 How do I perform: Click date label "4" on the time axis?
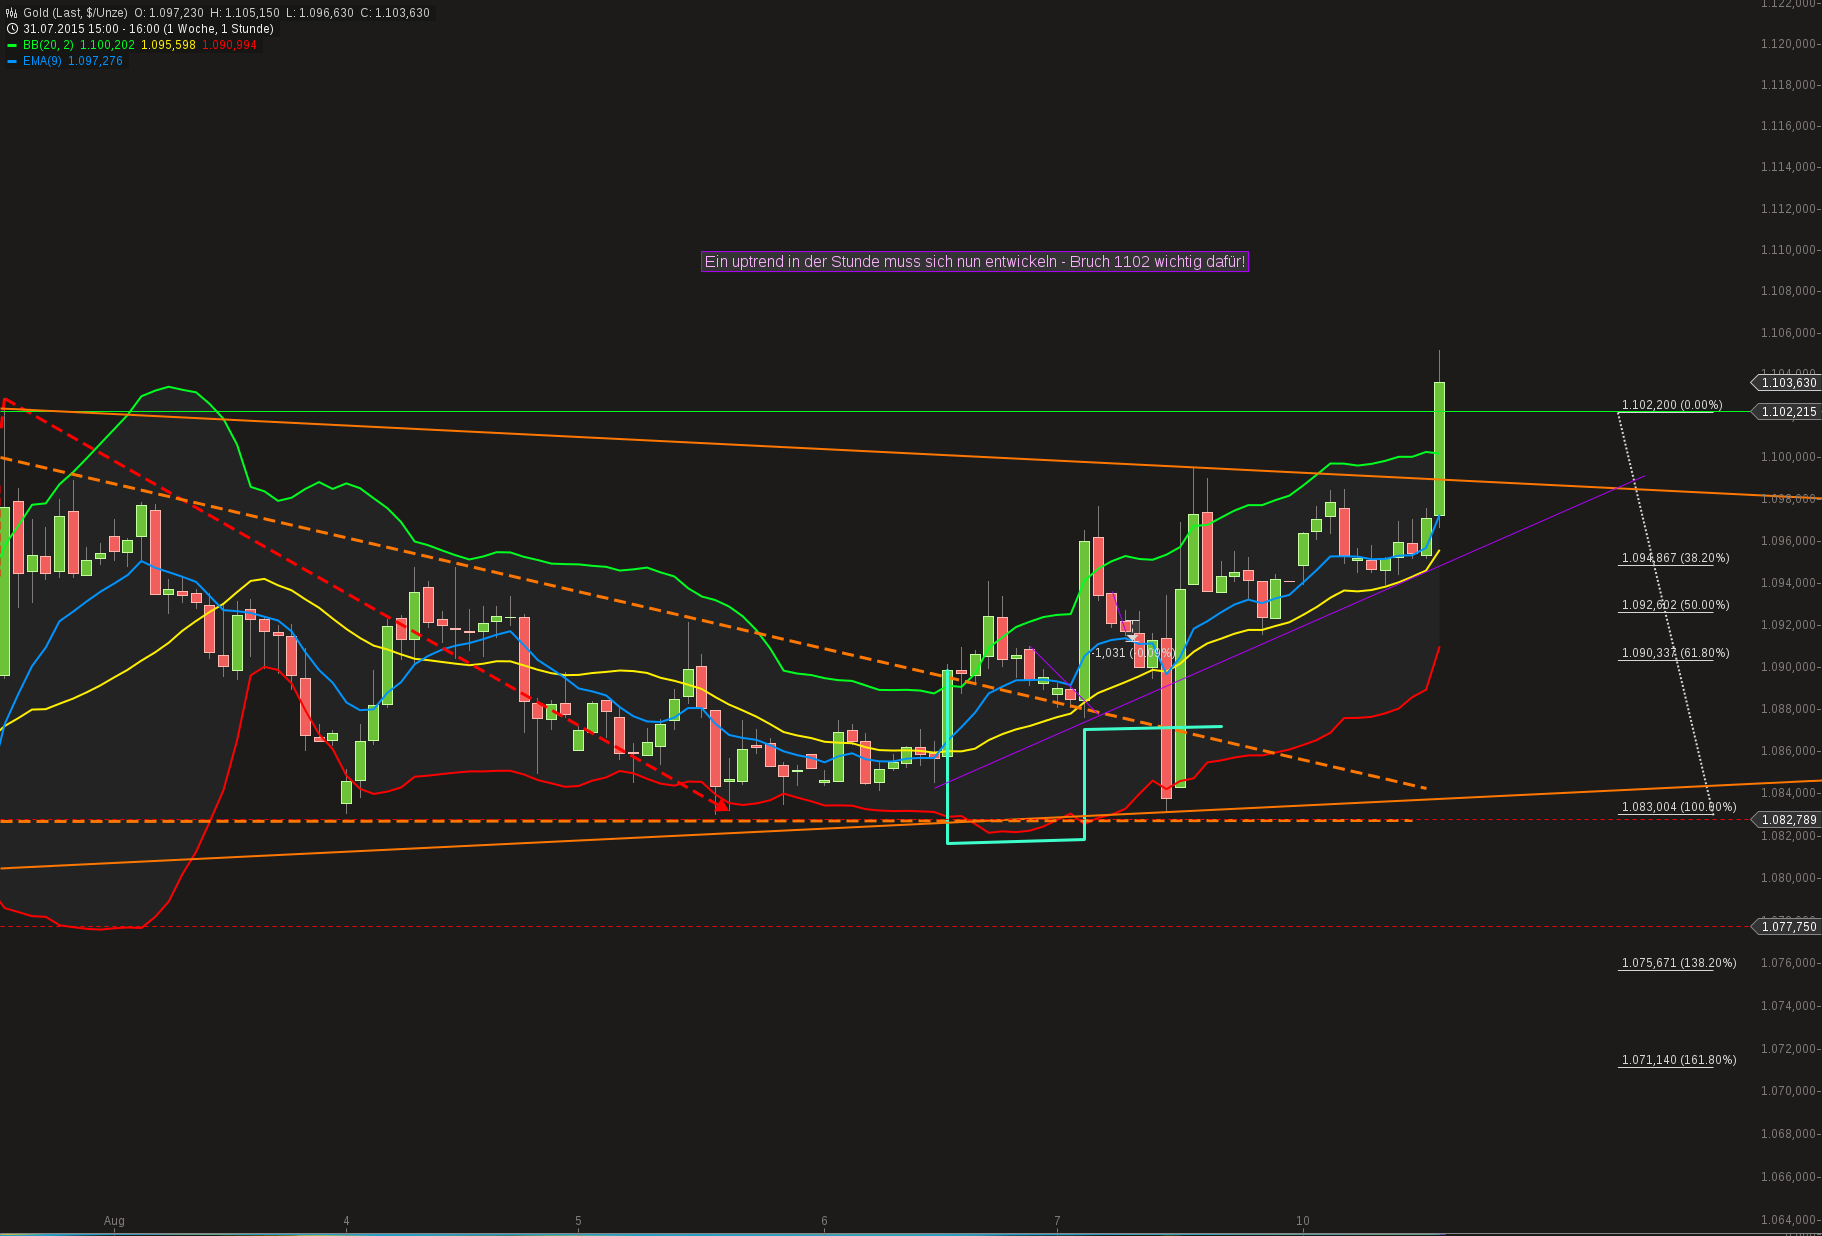347,1221
